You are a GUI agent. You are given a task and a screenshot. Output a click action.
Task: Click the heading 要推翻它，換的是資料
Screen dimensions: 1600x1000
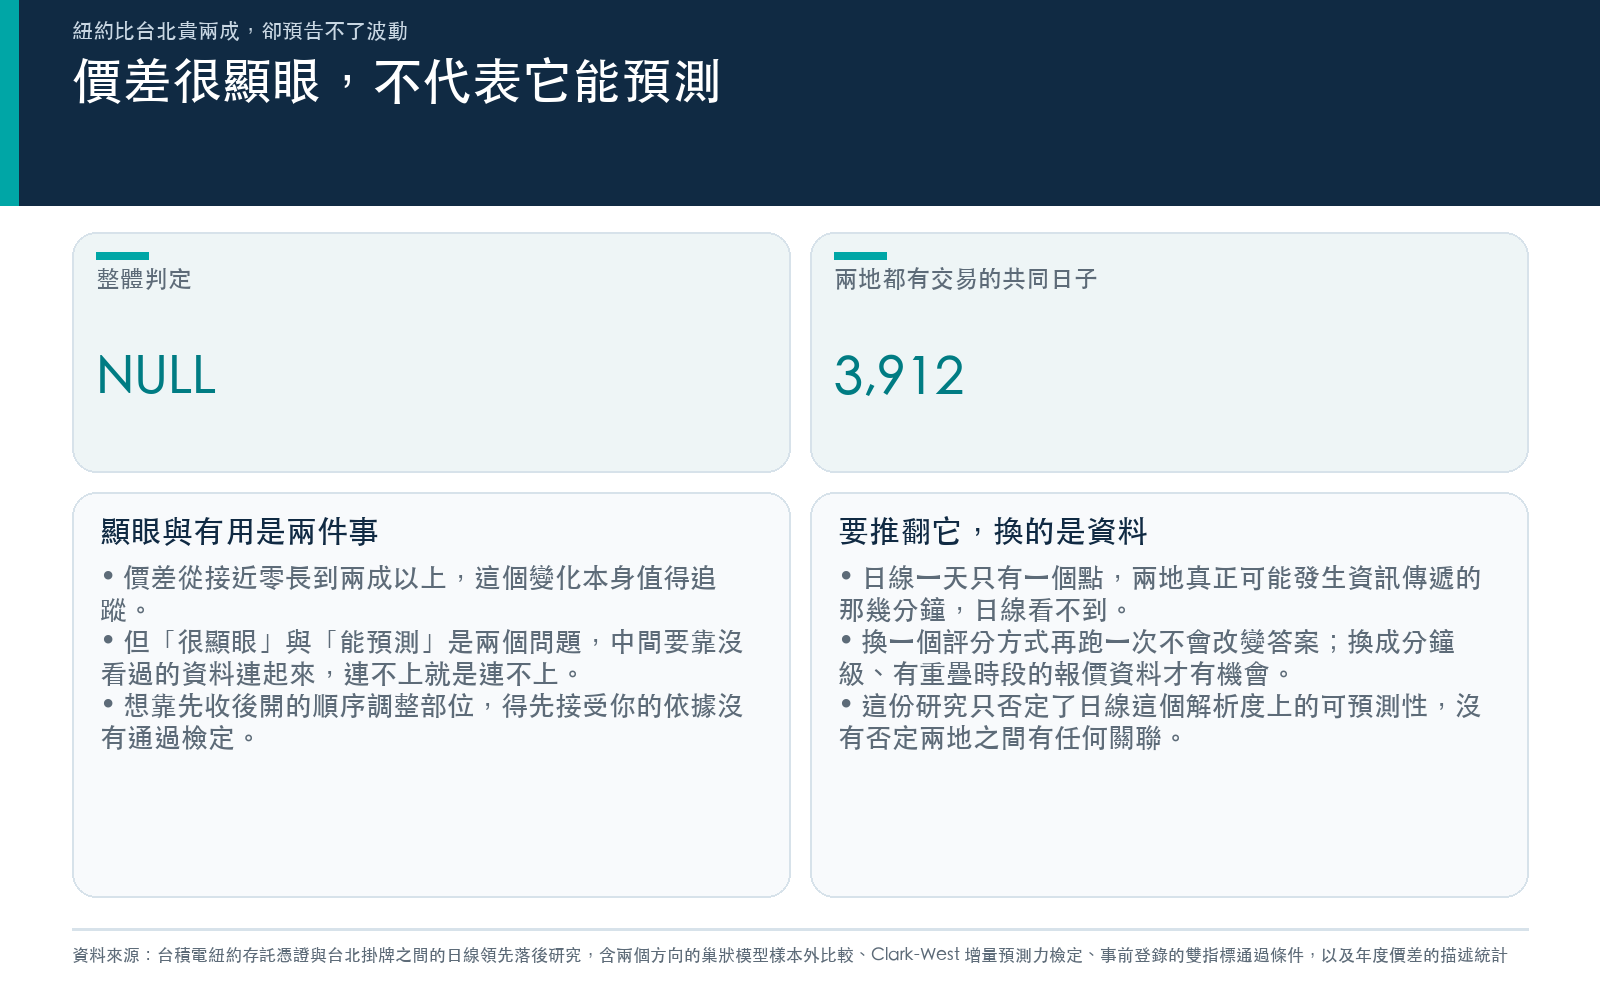993,531
